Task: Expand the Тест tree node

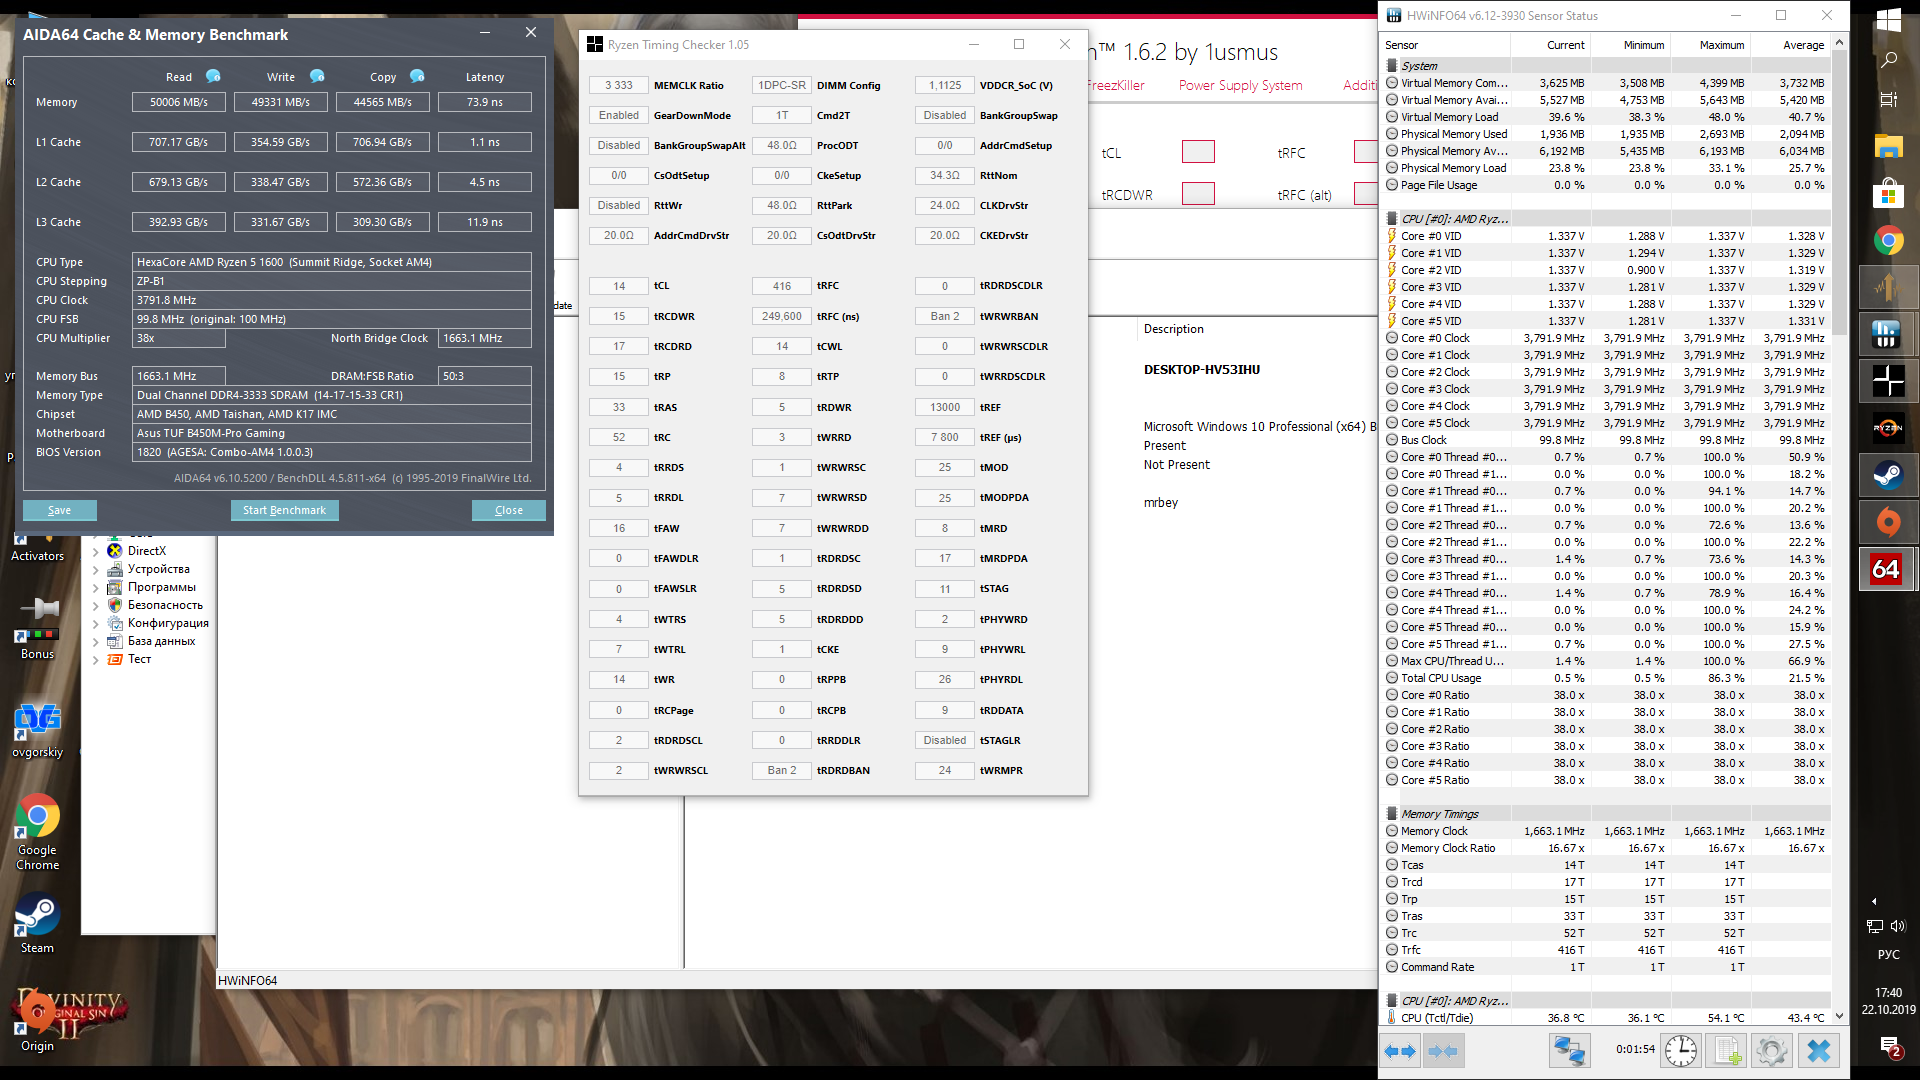Action: [x=96, y=659]
